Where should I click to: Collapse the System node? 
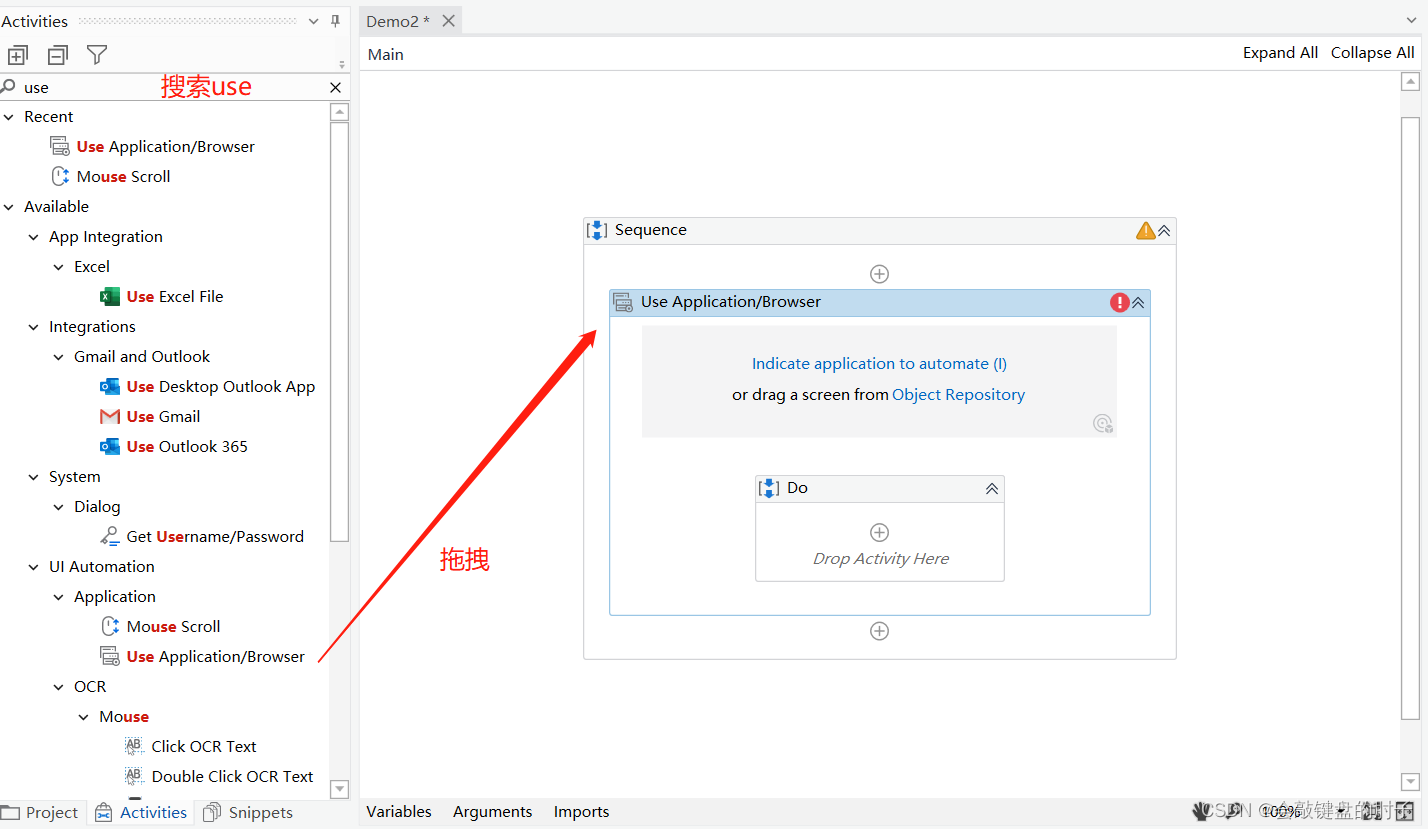coord(34,477)
